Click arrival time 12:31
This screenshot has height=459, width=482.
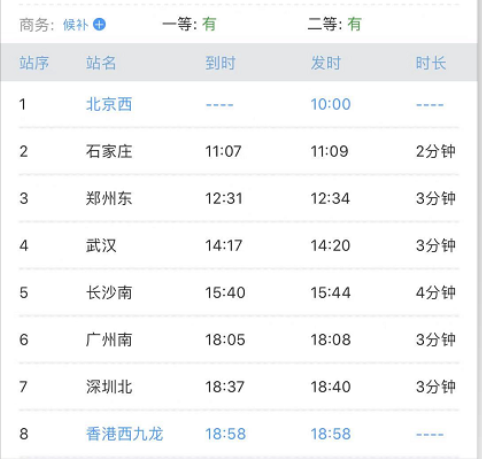click(x=224, y=199)
